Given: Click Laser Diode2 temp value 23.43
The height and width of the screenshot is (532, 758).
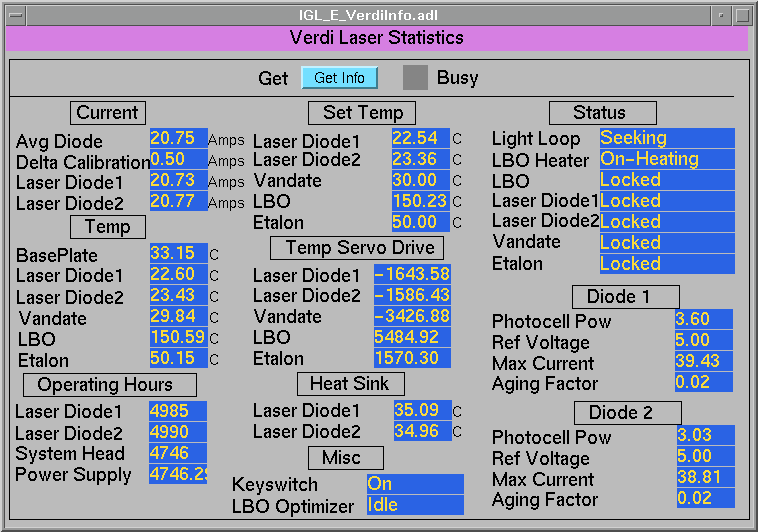Looking at the screenshot, I should (178, 295).
